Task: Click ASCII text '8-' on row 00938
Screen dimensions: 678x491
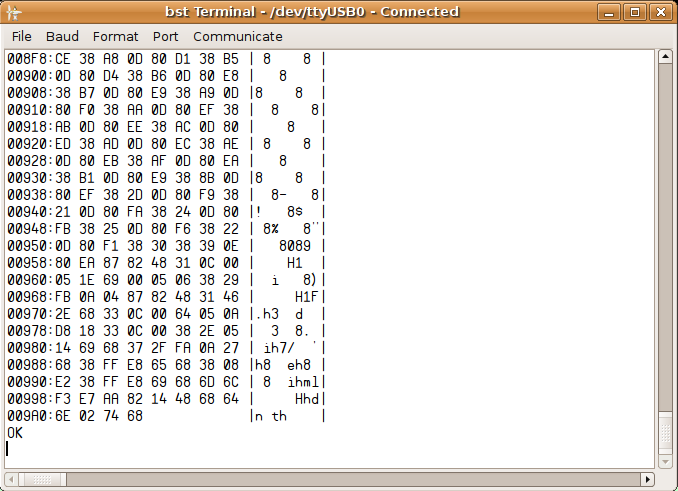Action: click(279, 194)
